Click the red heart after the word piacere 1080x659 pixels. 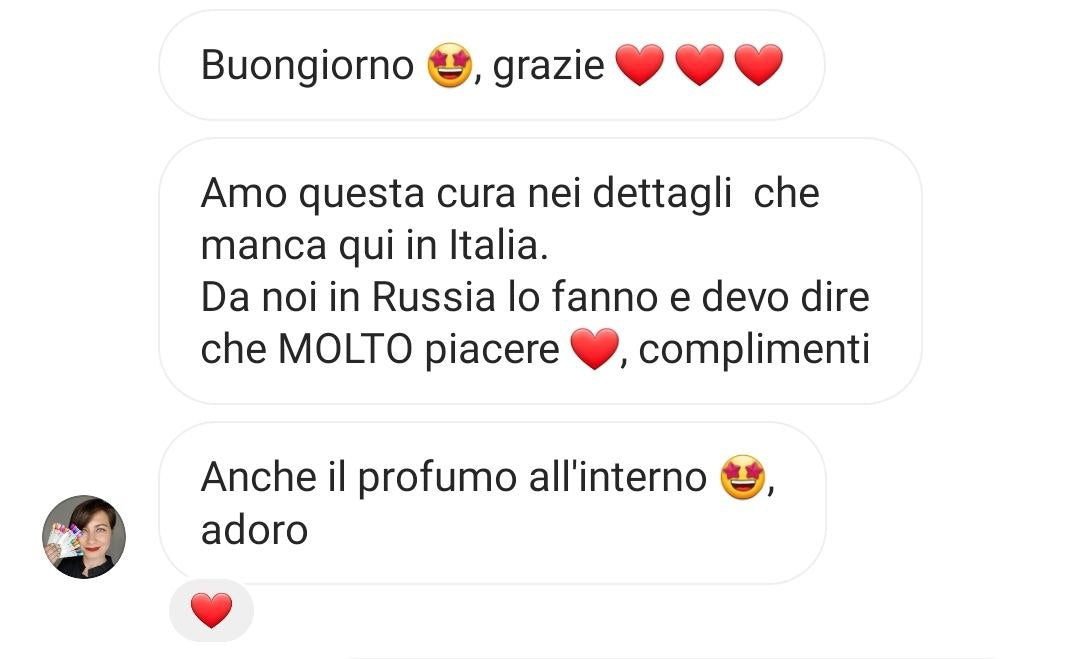(595, 349)
